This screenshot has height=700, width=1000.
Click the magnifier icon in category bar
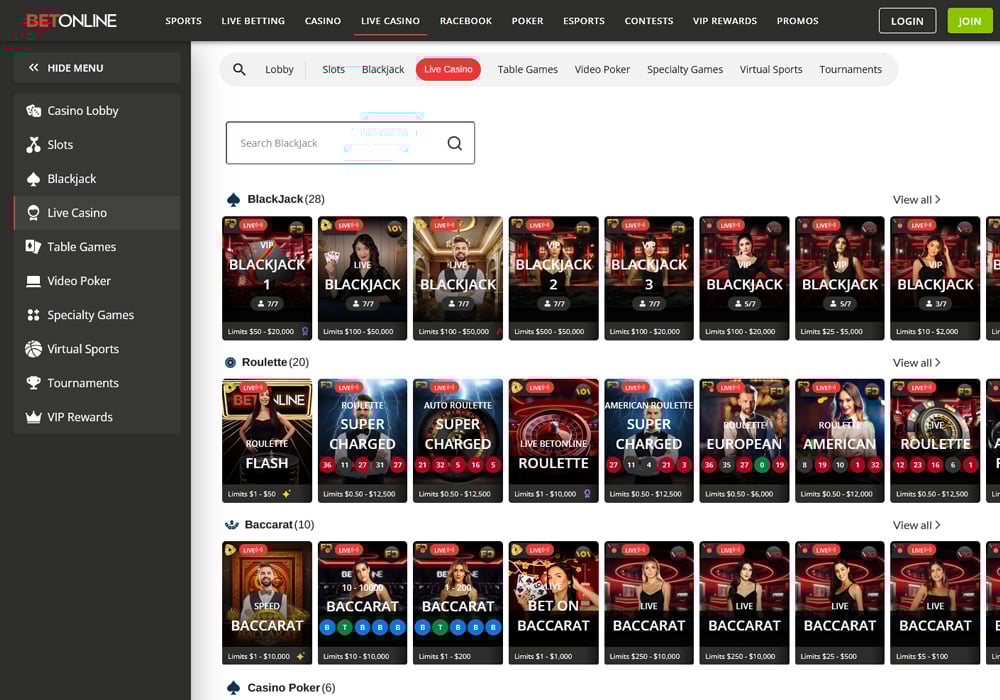(x=239, y=70)
